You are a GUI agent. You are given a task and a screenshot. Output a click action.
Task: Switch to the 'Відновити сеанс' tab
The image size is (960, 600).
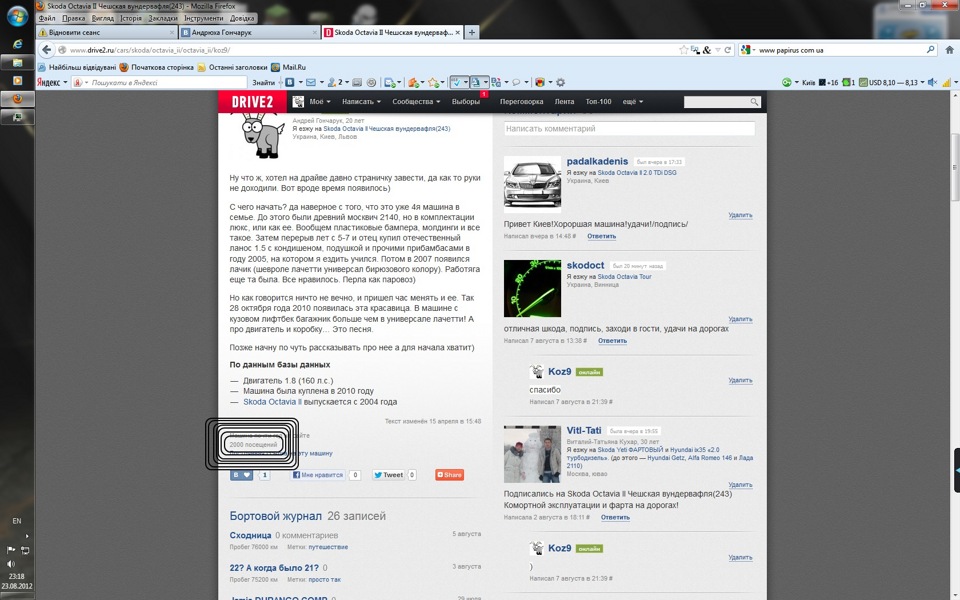pos(107,32)
